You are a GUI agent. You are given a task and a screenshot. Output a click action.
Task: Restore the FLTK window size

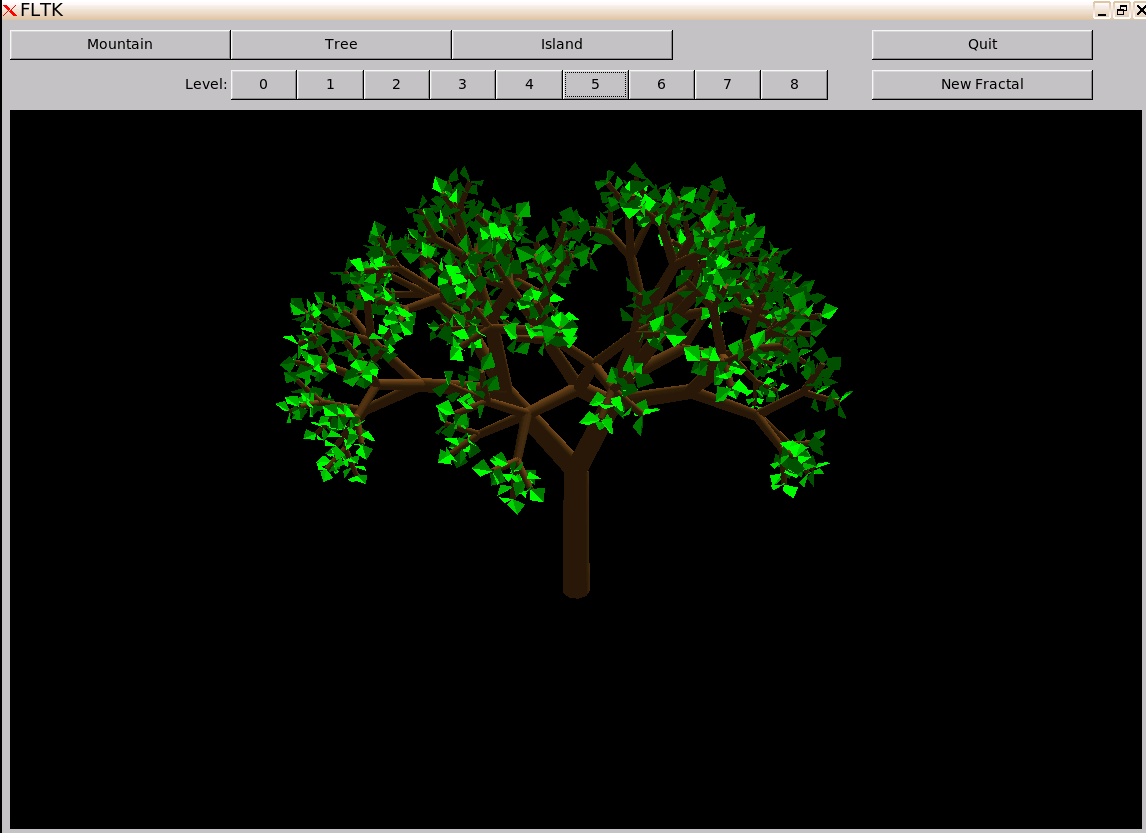coord(1122,10)
